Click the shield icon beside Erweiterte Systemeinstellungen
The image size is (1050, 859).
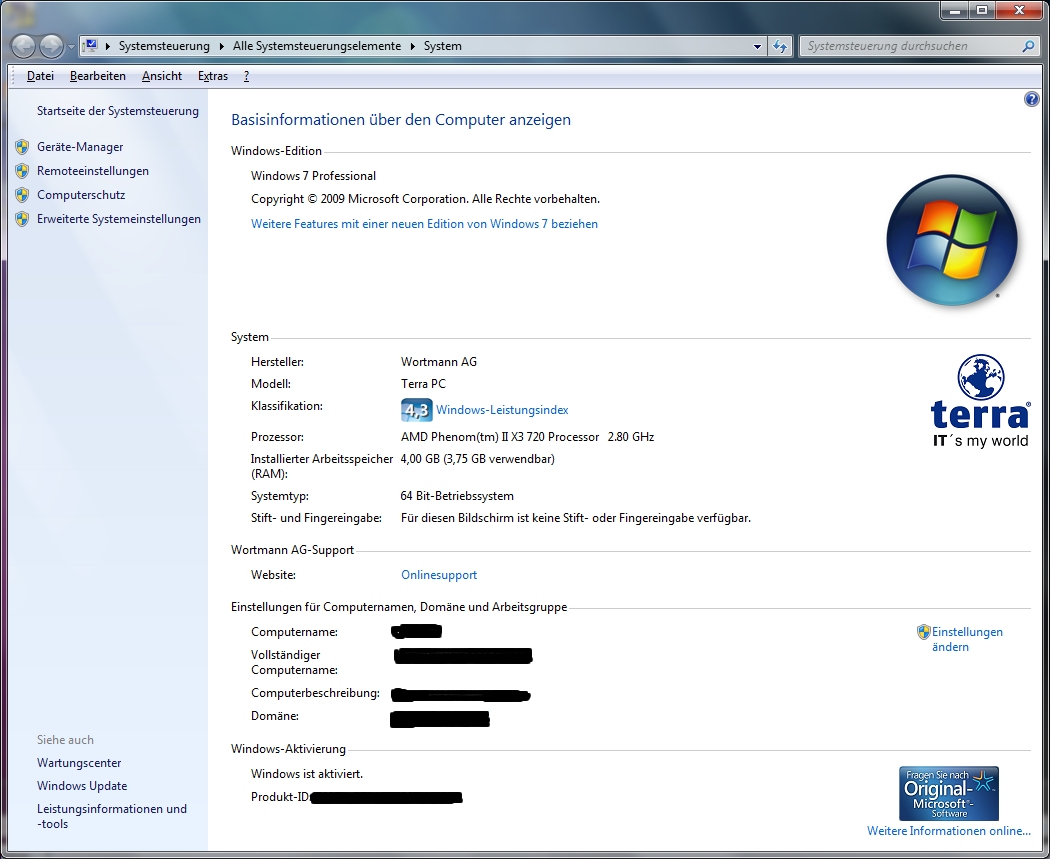22,220
